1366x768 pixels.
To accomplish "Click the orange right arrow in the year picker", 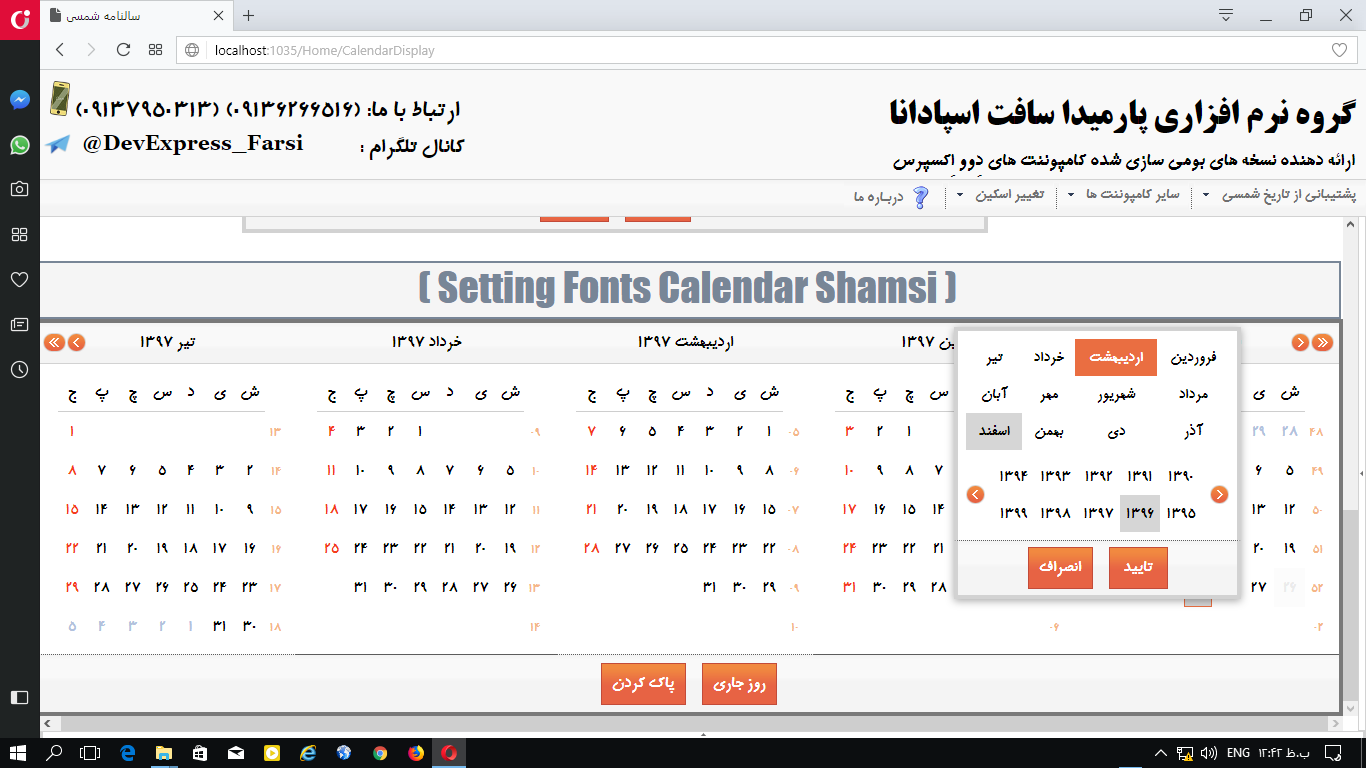I will click(x=1218, y=494).
